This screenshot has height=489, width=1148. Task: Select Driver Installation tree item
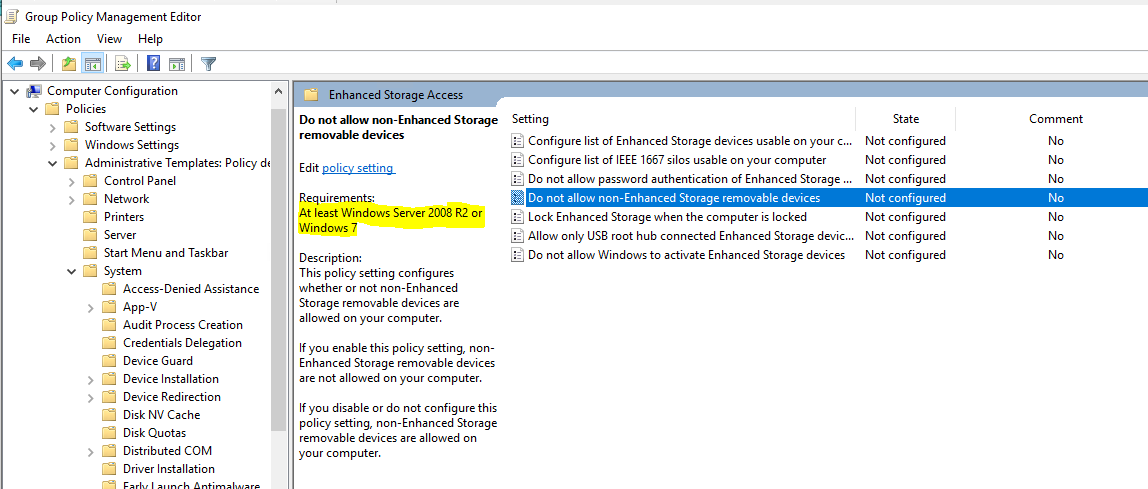click(168, 469)
